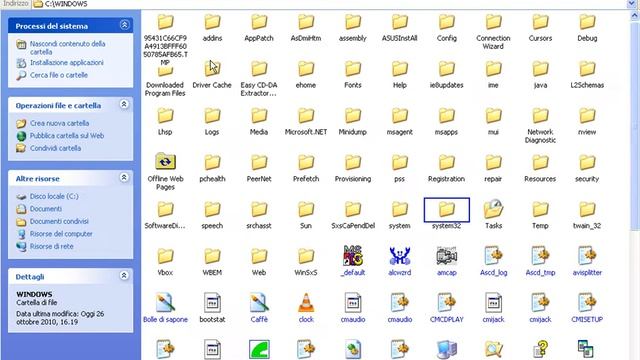The height and width of the screenshot is (360, 640).
Task: Click the scrollbar up arrow
Action: [x=635, y=16]
